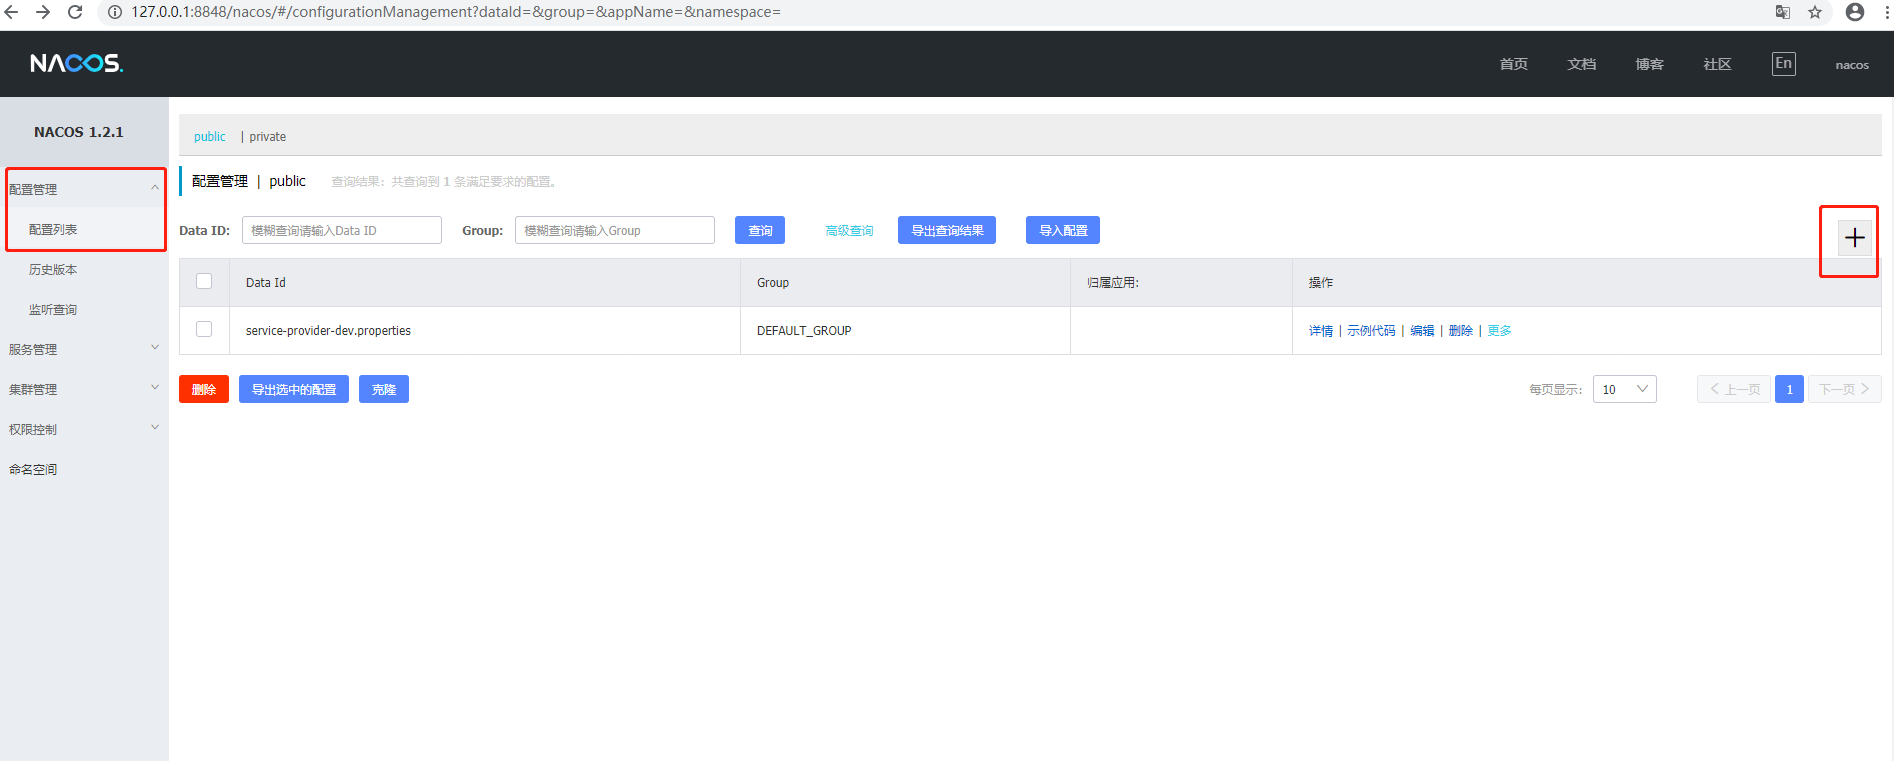This screenshot has height=761, width=1894.
Task: Go back in browser history
Action: coord(12,12)
